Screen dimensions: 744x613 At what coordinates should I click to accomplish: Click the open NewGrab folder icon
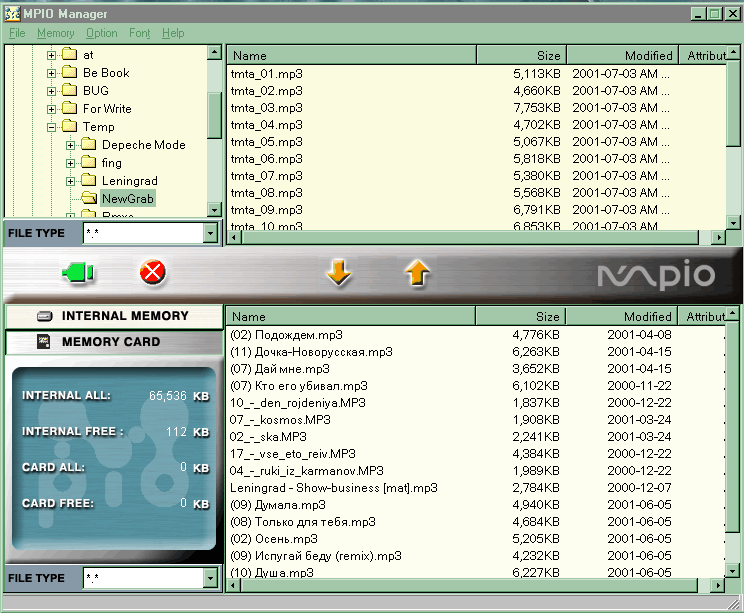tap(89, 198)
